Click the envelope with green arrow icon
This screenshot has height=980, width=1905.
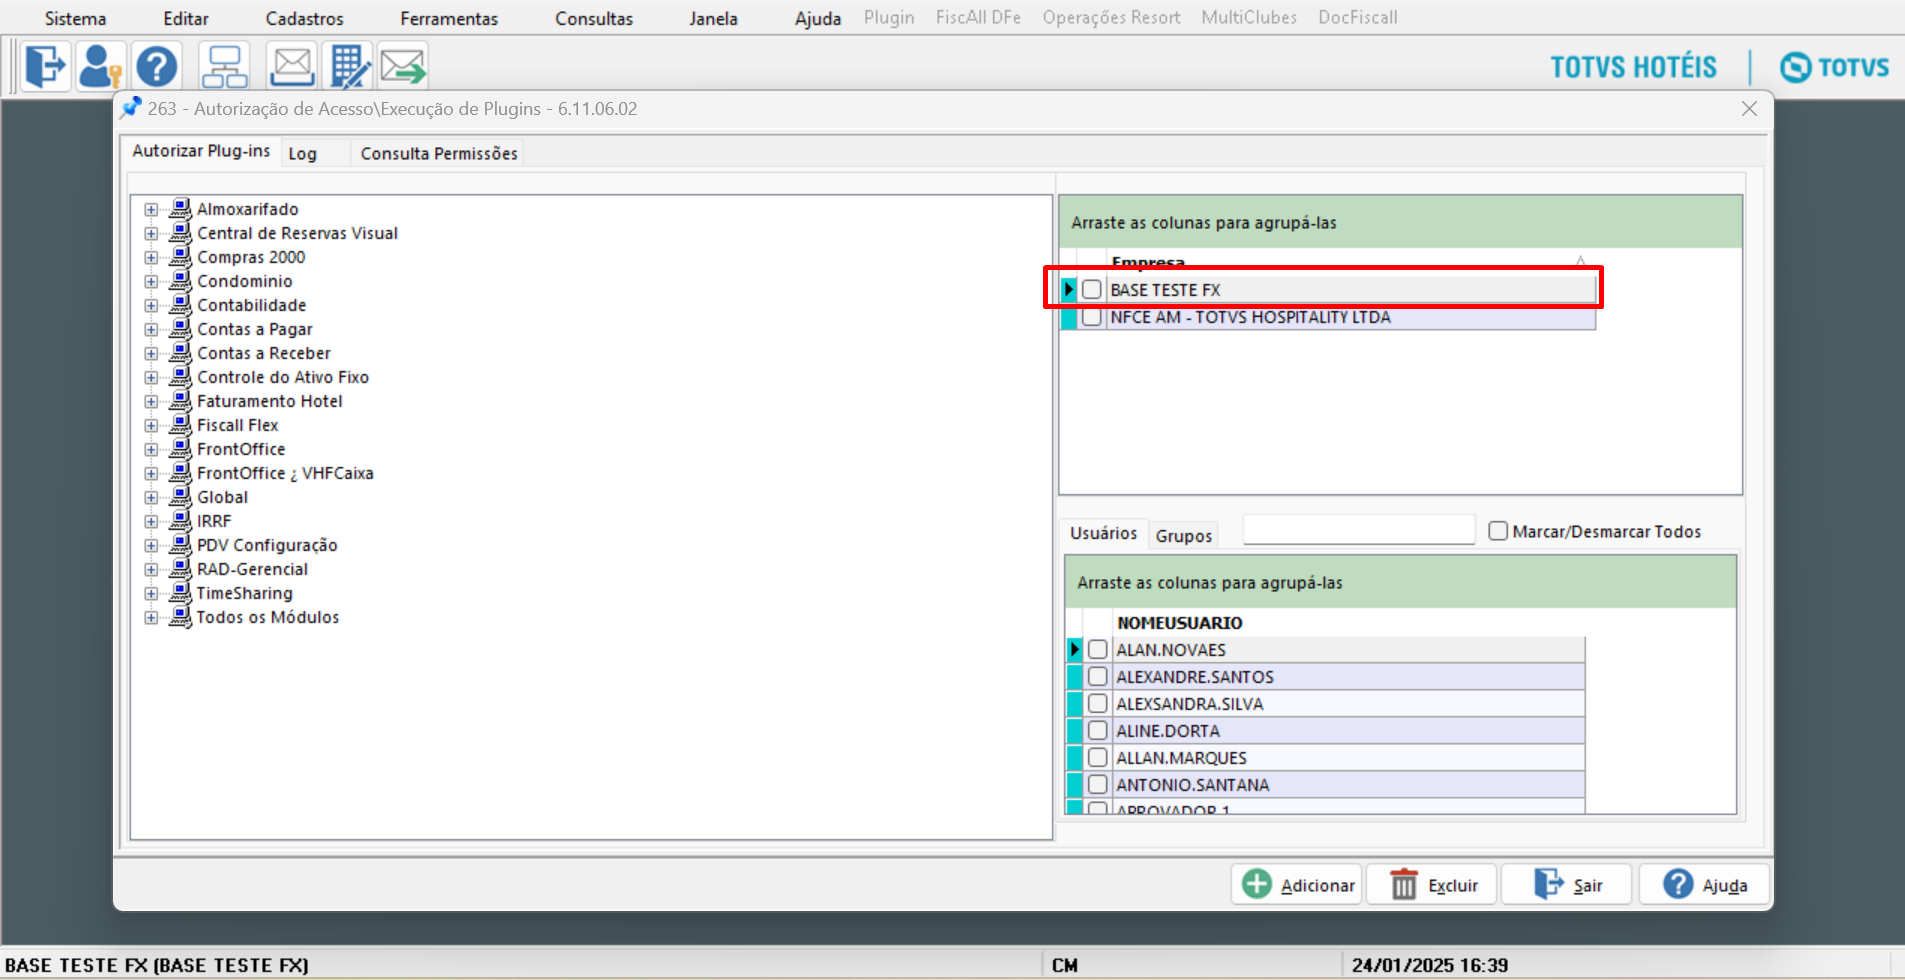(403, 67)
